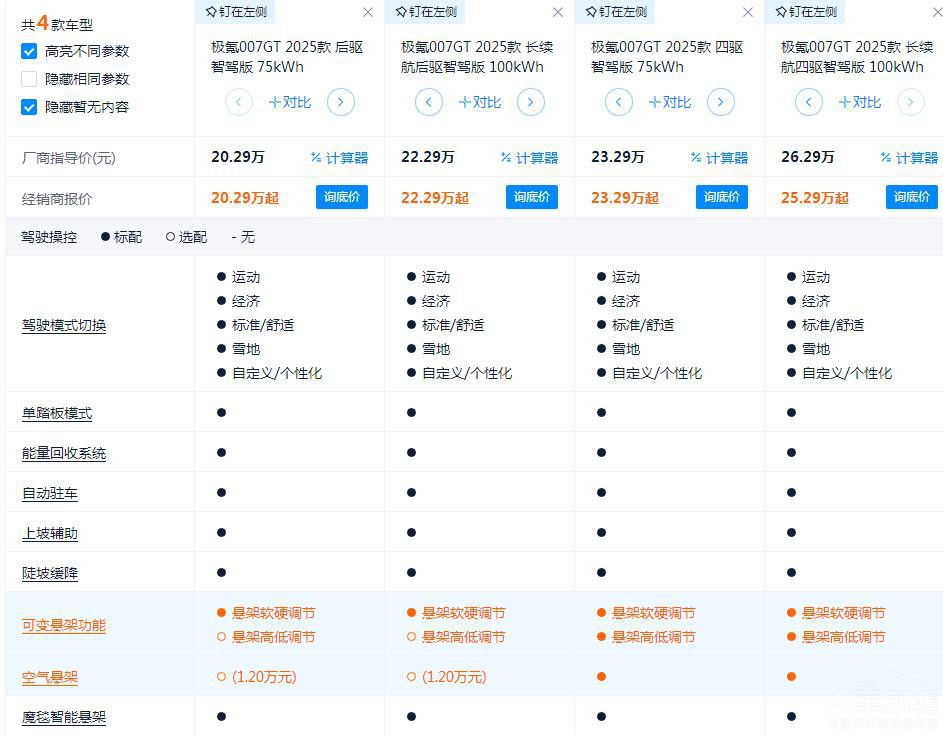943x735 pixels.
Task: Uncheck the 高亮不同参数 checkbox
Action: point(29,51)
